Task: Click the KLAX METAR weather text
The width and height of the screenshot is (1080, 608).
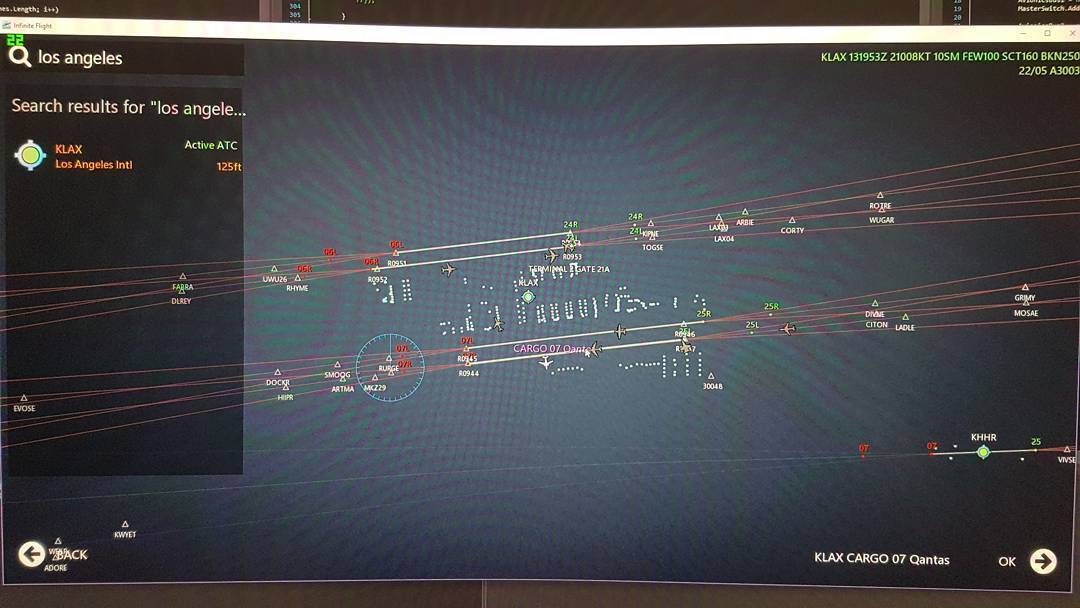Action: 950,63
